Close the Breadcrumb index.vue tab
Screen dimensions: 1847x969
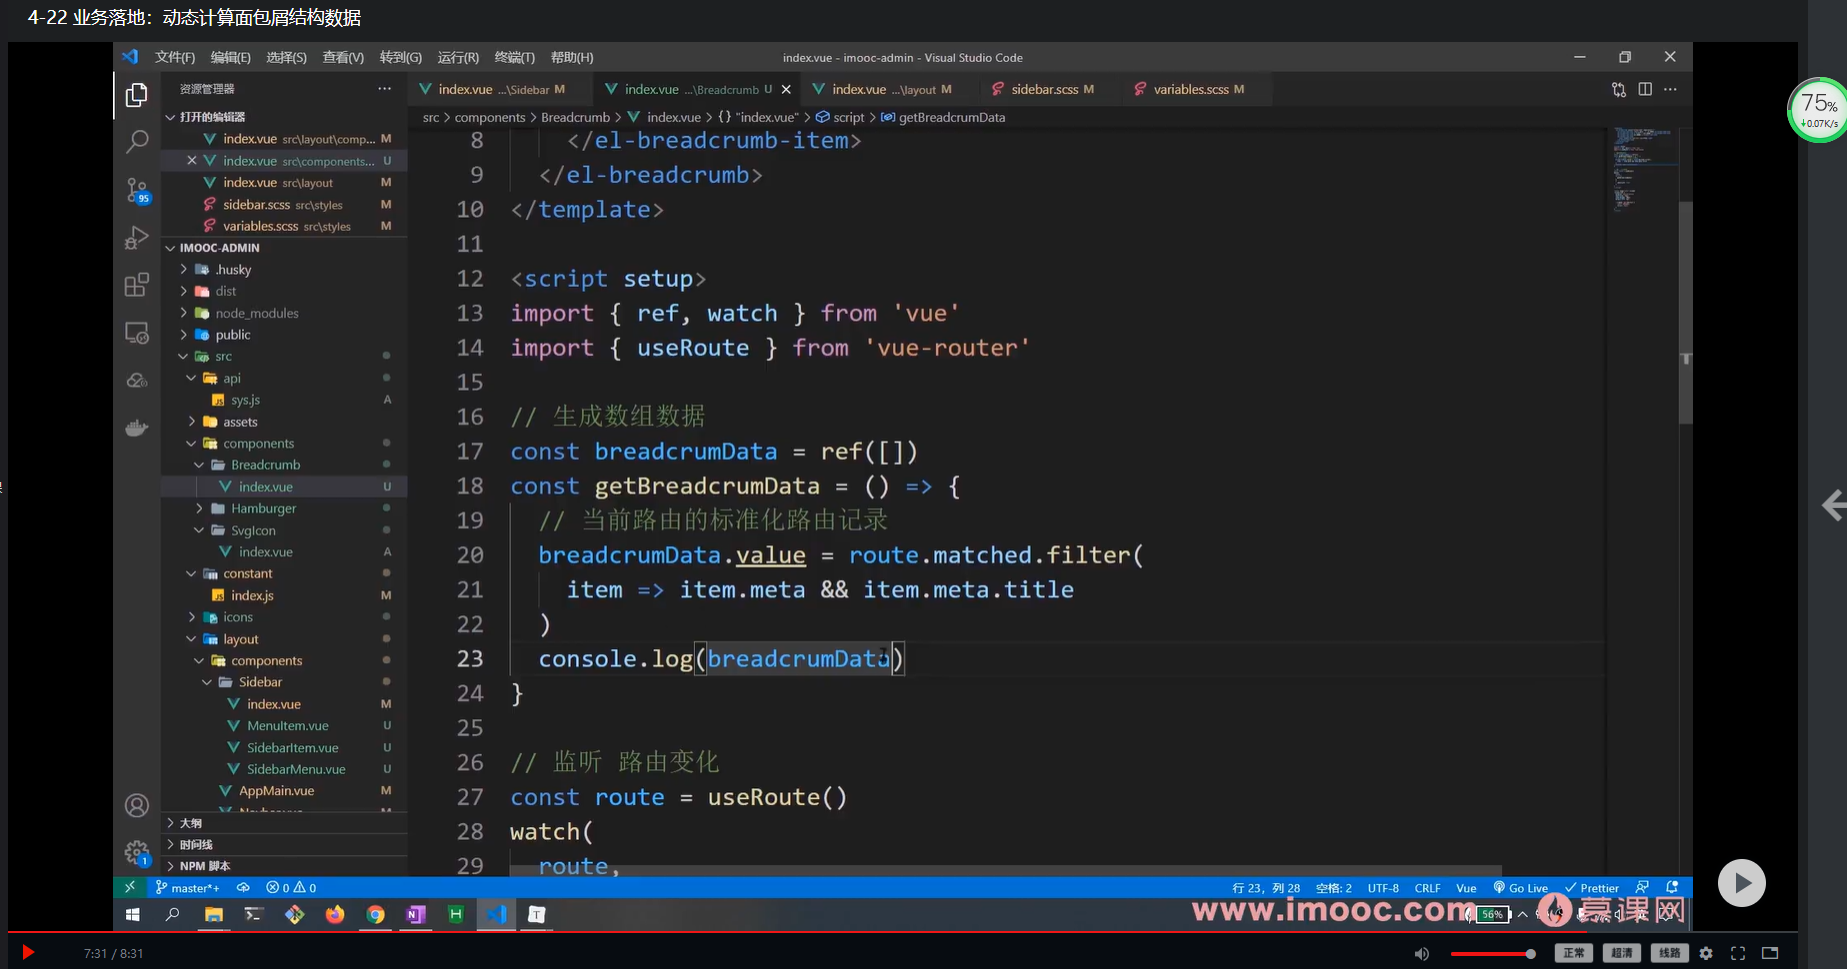click(x=786, y=89)
